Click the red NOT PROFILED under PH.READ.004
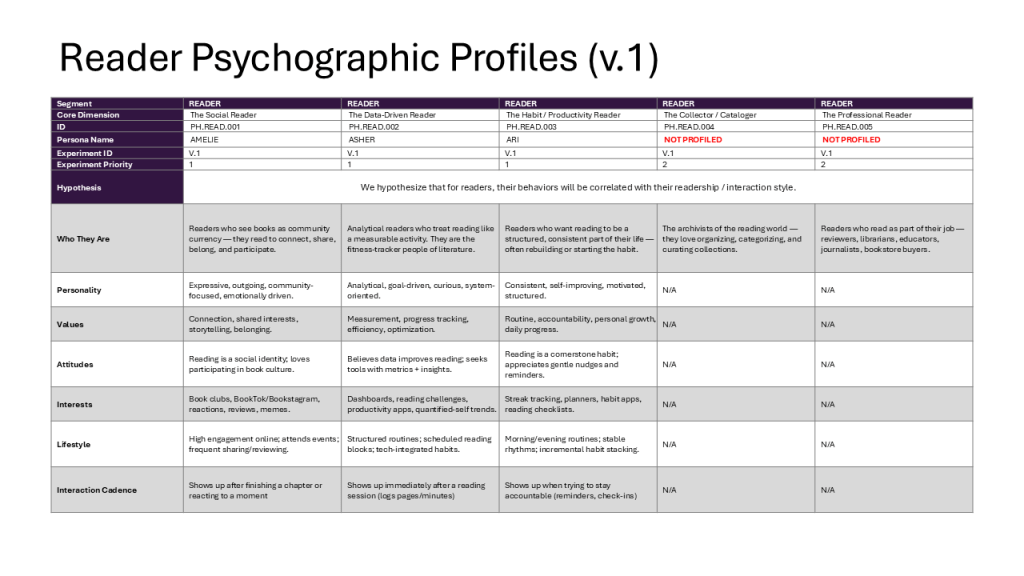The width and height of the screenshot is (1024, 576). coord(693,140)
